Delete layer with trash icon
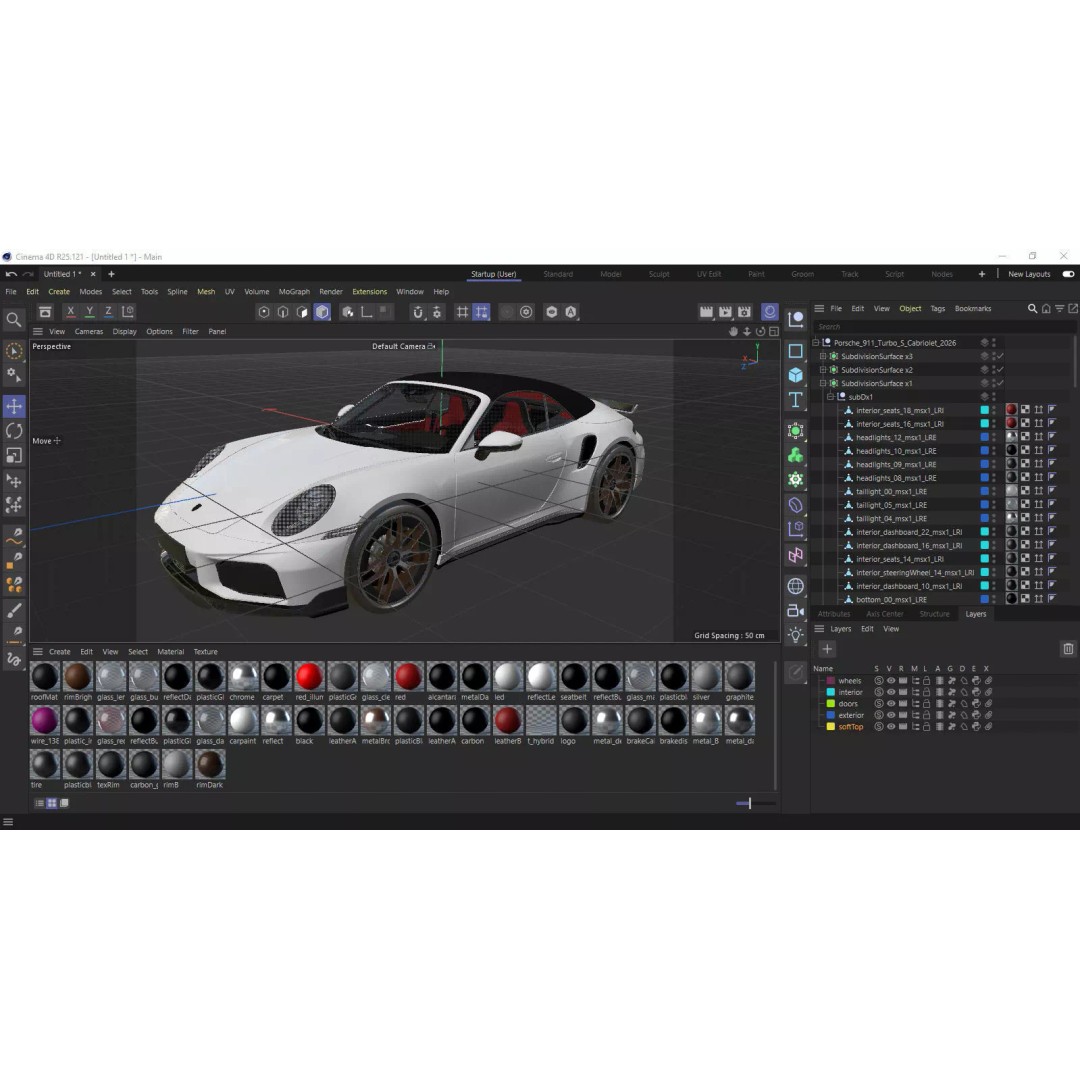This screenshot has height=1080, width=1080. 1068,649
